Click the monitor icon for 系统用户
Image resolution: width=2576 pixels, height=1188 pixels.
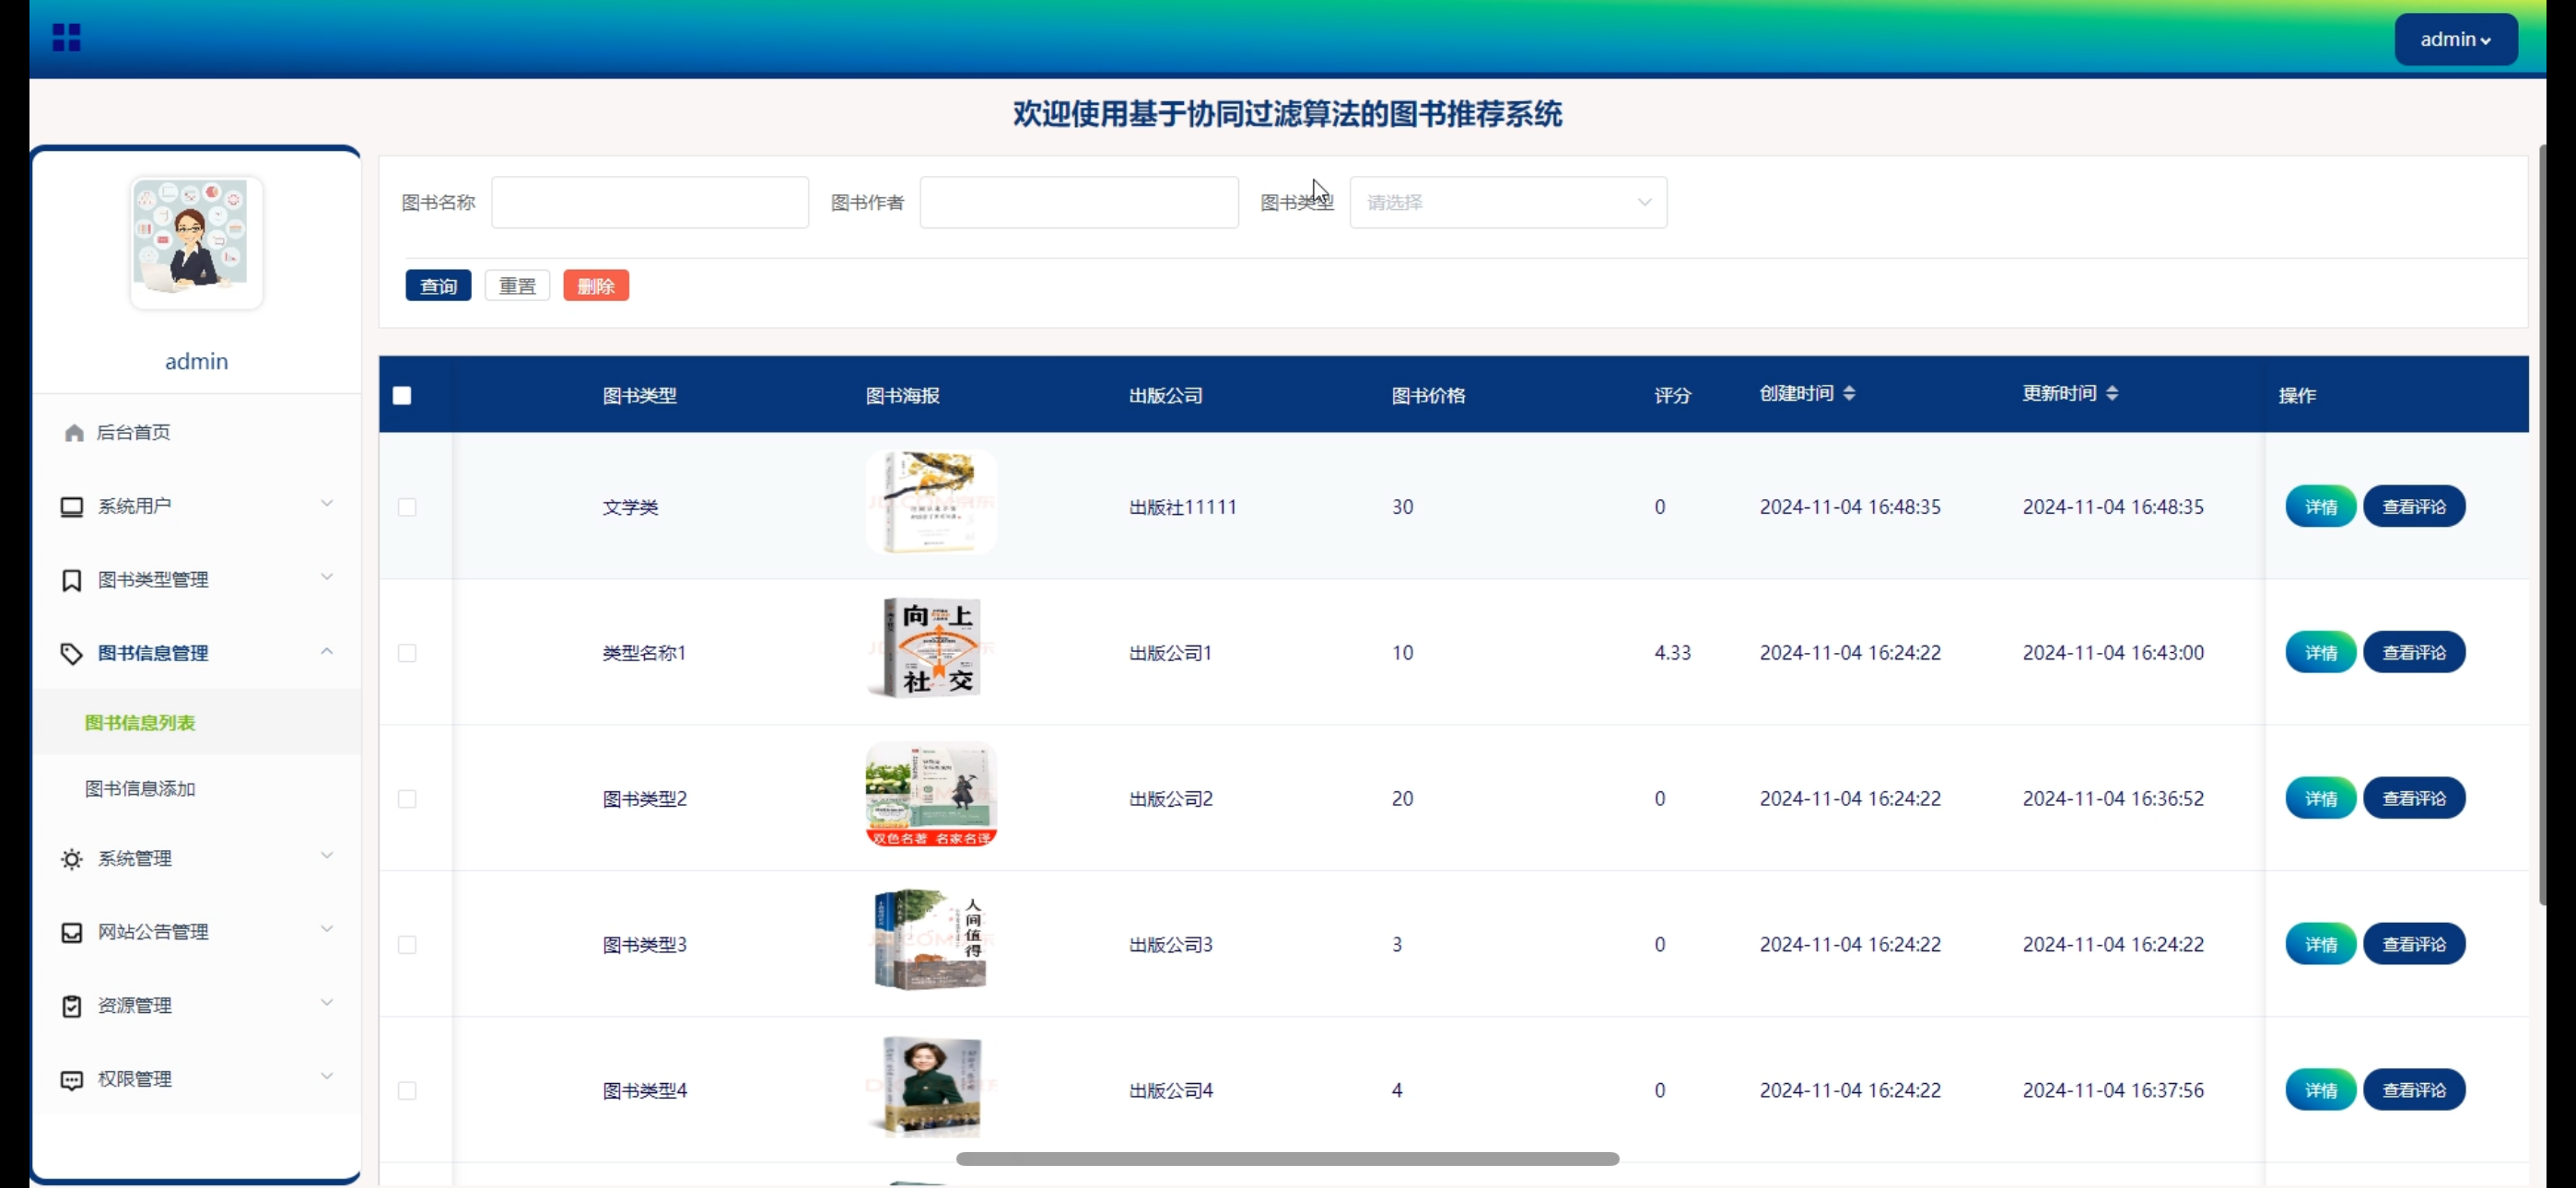coord(72,506)
